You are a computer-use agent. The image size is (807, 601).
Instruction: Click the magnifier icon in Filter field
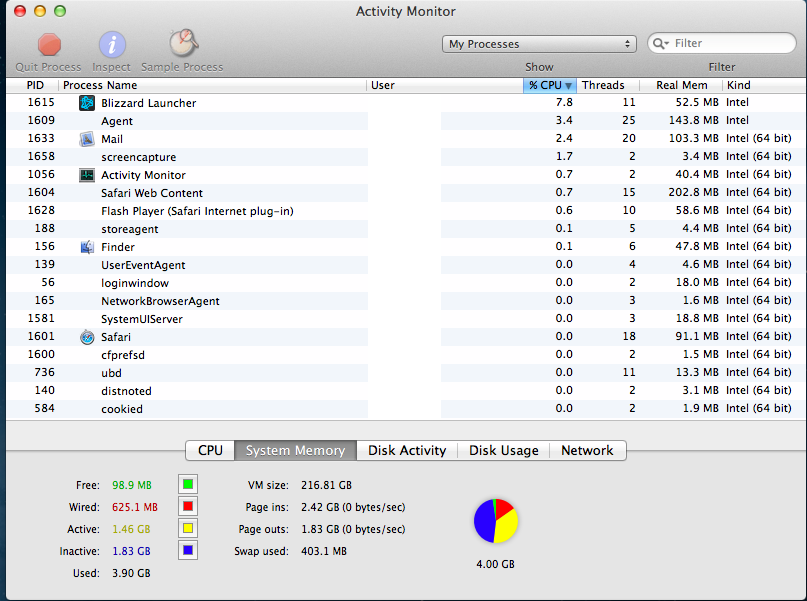tap(661, 44)
